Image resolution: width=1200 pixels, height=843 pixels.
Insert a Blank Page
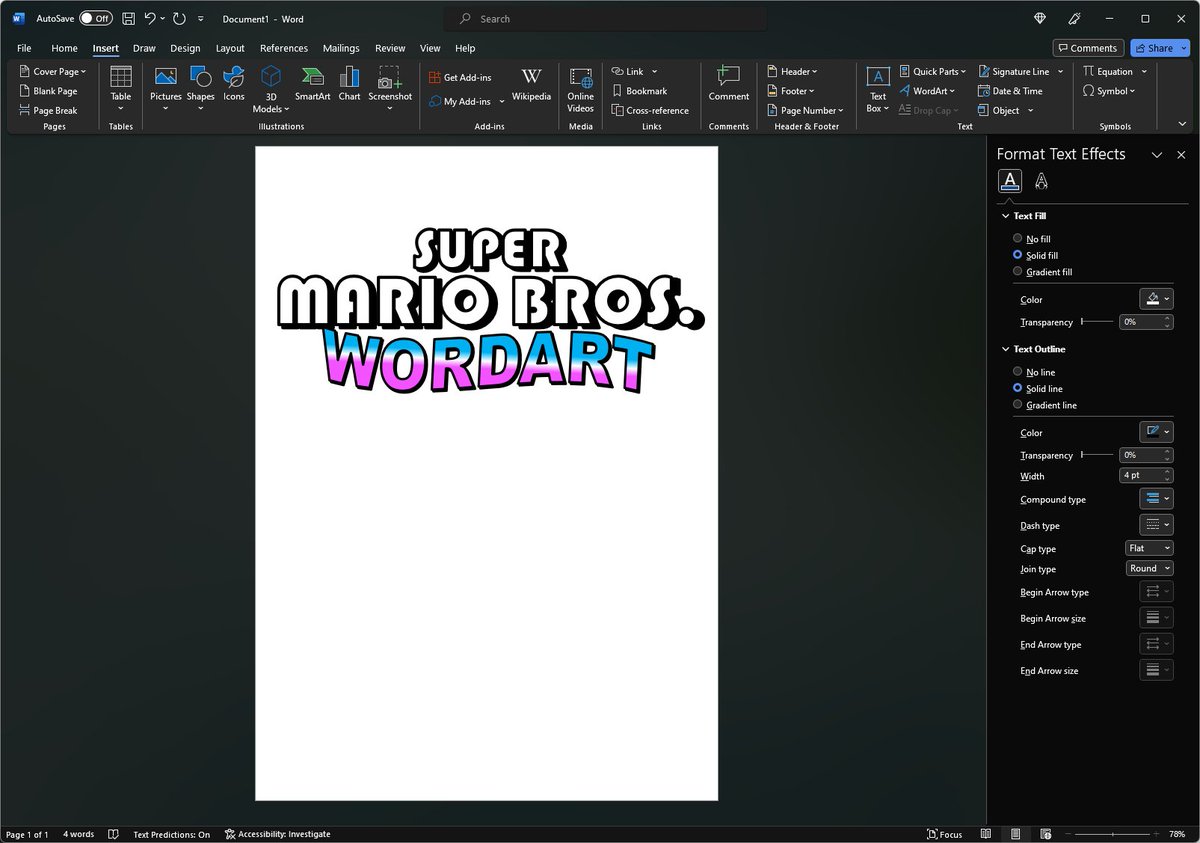(48, 91)
